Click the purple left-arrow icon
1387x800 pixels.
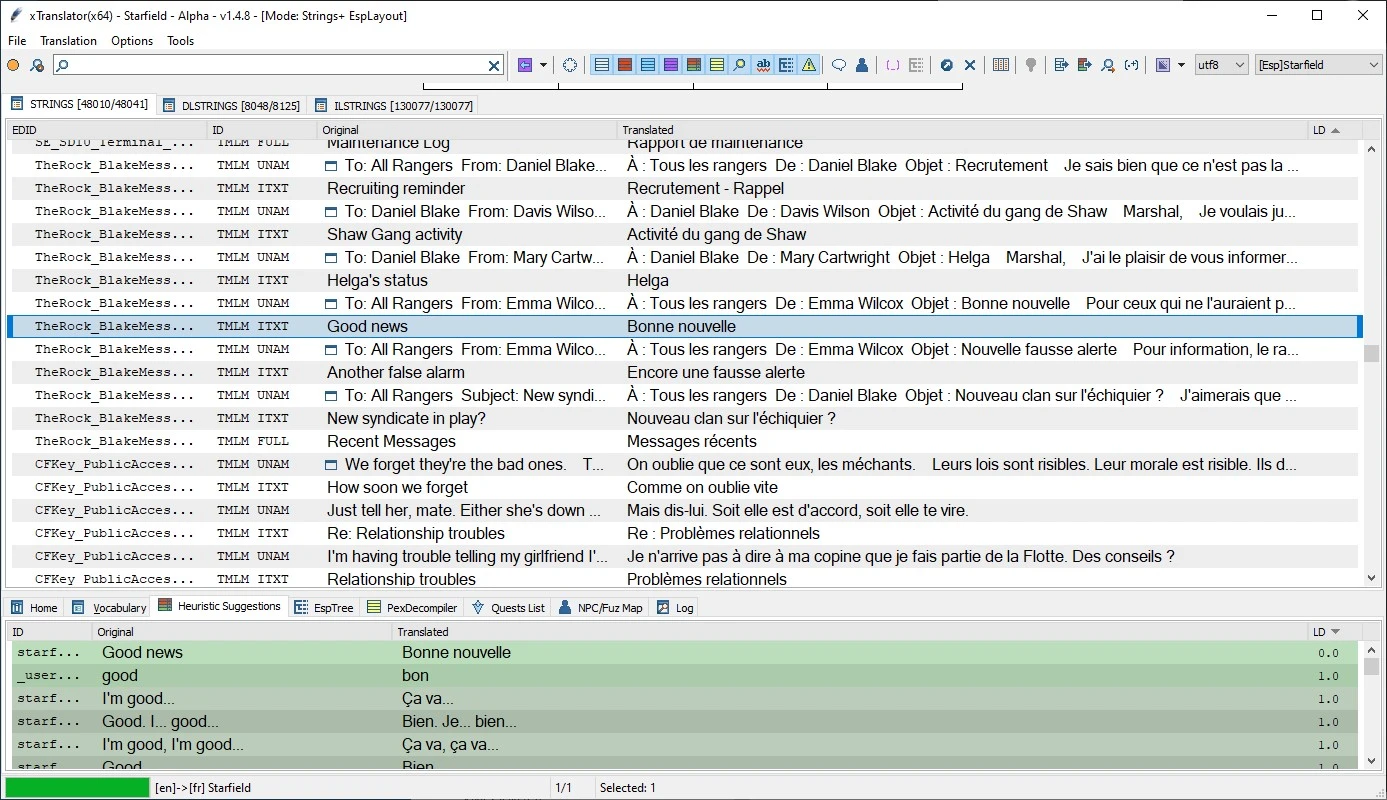[525, 65]
